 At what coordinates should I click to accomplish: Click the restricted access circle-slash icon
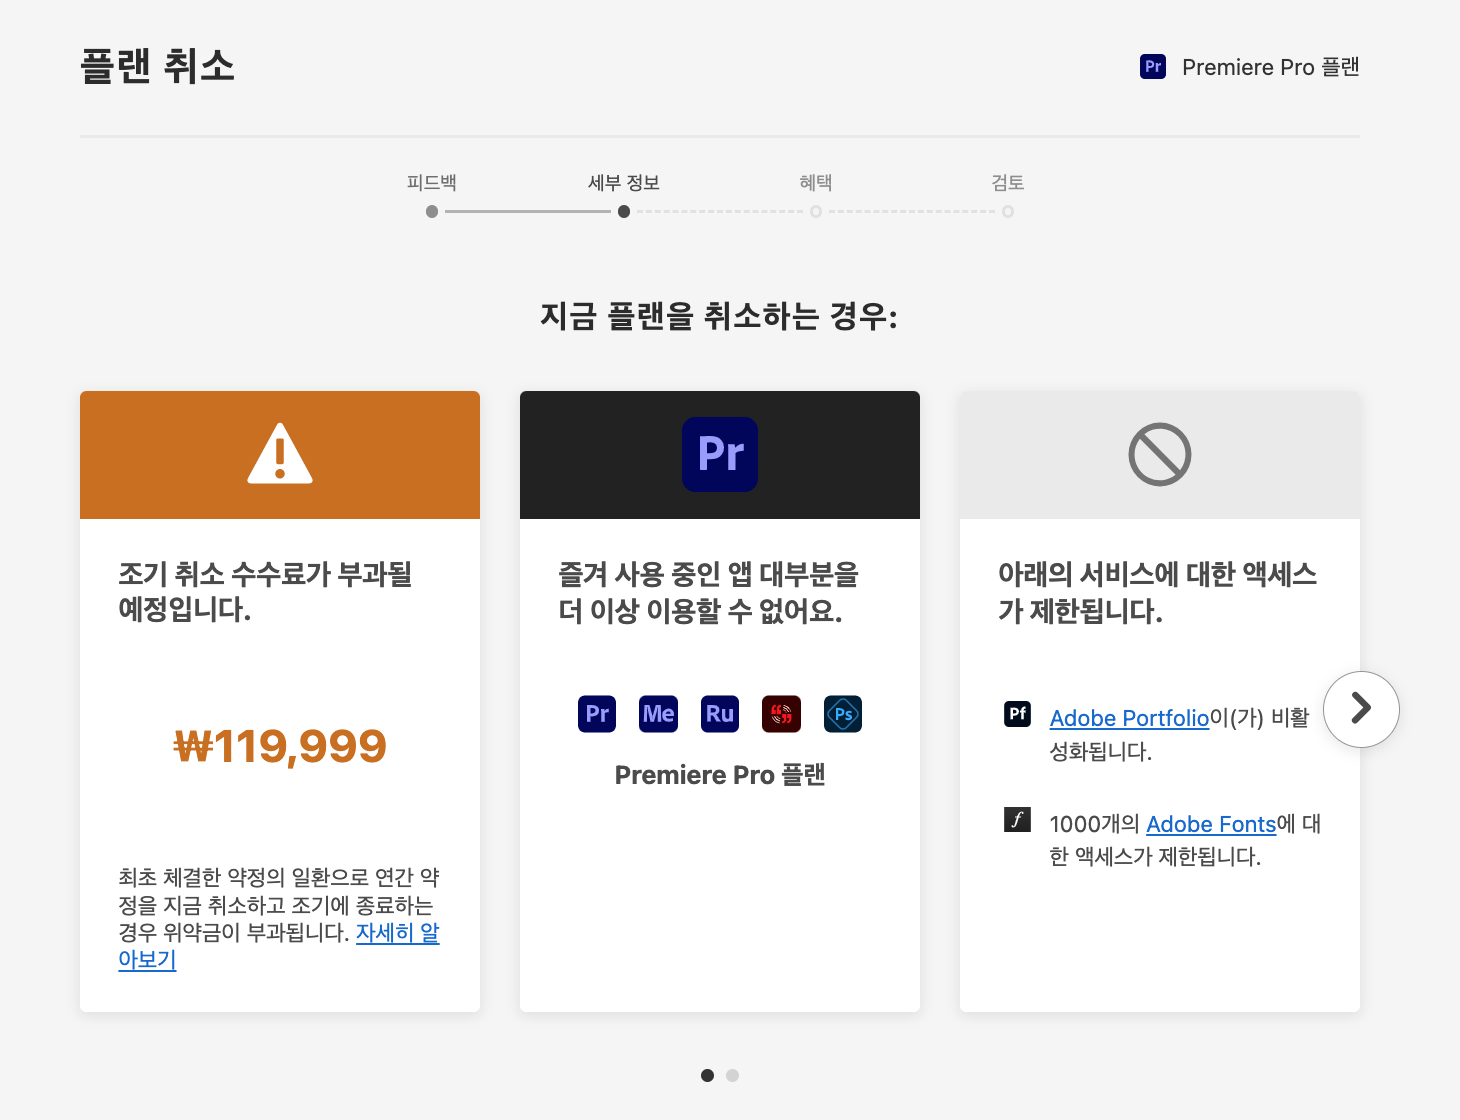[x=1160, y=455]
